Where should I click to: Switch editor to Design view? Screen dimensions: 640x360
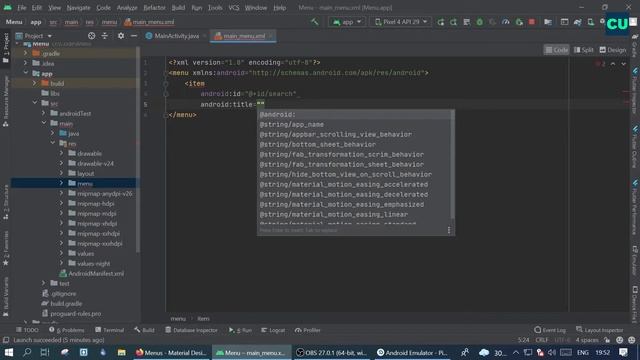[x=612, y=50]
